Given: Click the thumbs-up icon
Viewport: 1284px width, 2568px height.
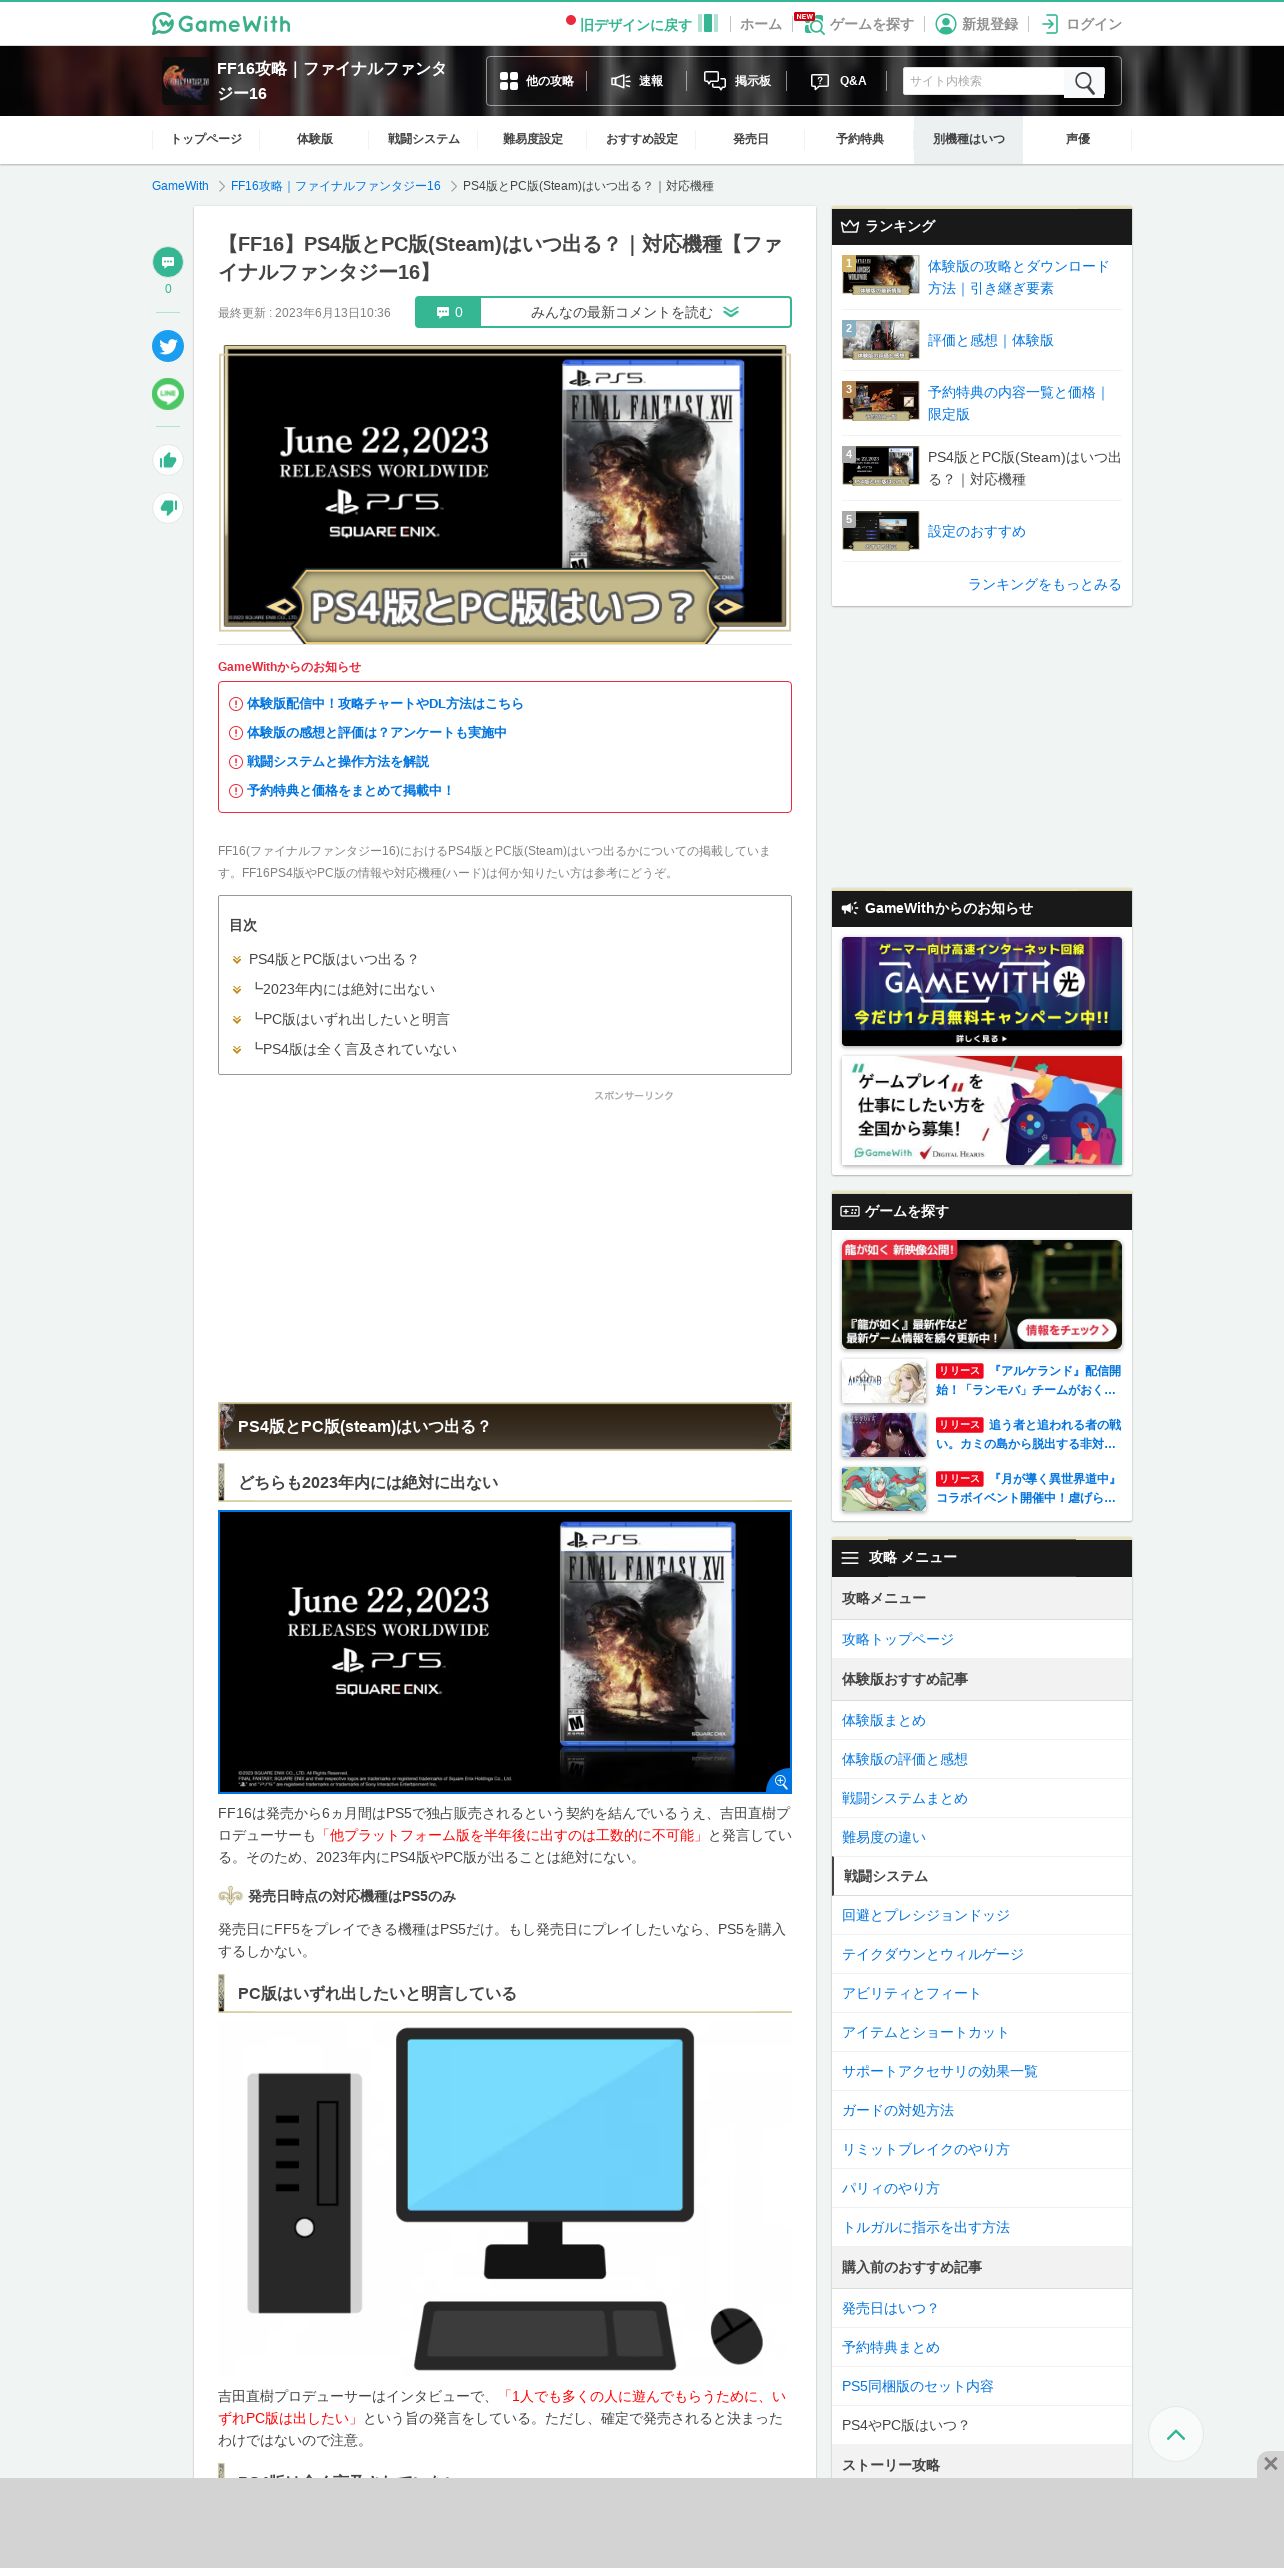Looking at the screenshot, I should point(168,460).
